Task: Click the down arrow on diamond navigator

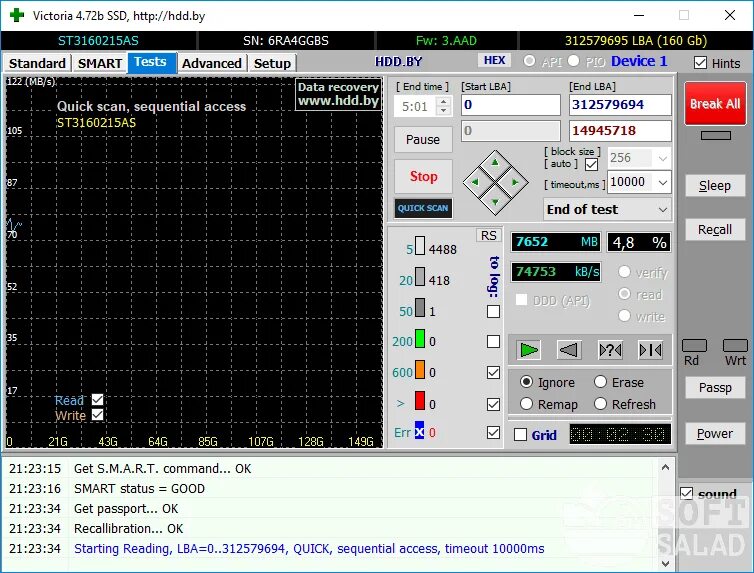Action: [495, 202]
